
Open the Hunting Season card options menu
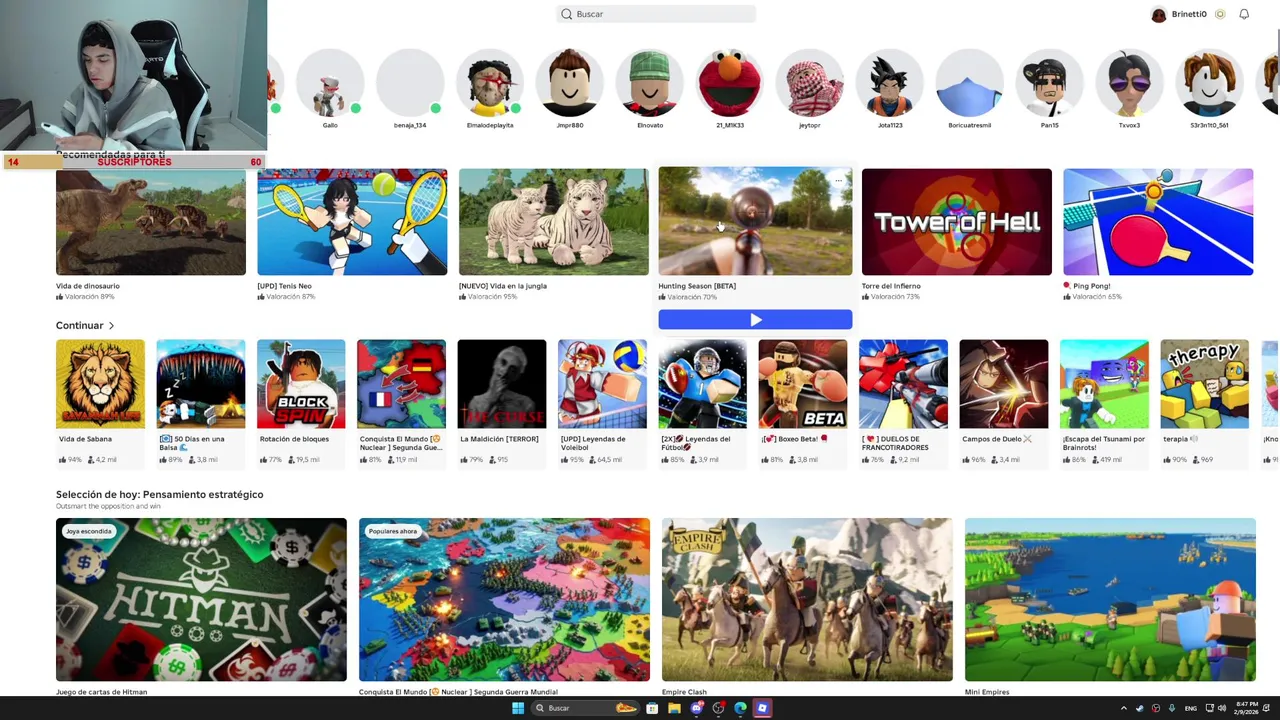pyautogui.click(x=838, y=181)
